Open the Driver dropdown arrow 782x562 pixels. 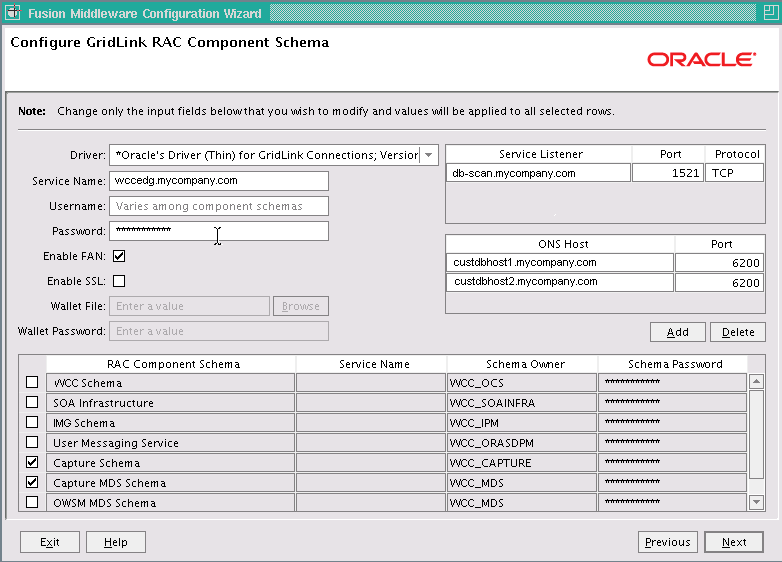tap(429, 155)
